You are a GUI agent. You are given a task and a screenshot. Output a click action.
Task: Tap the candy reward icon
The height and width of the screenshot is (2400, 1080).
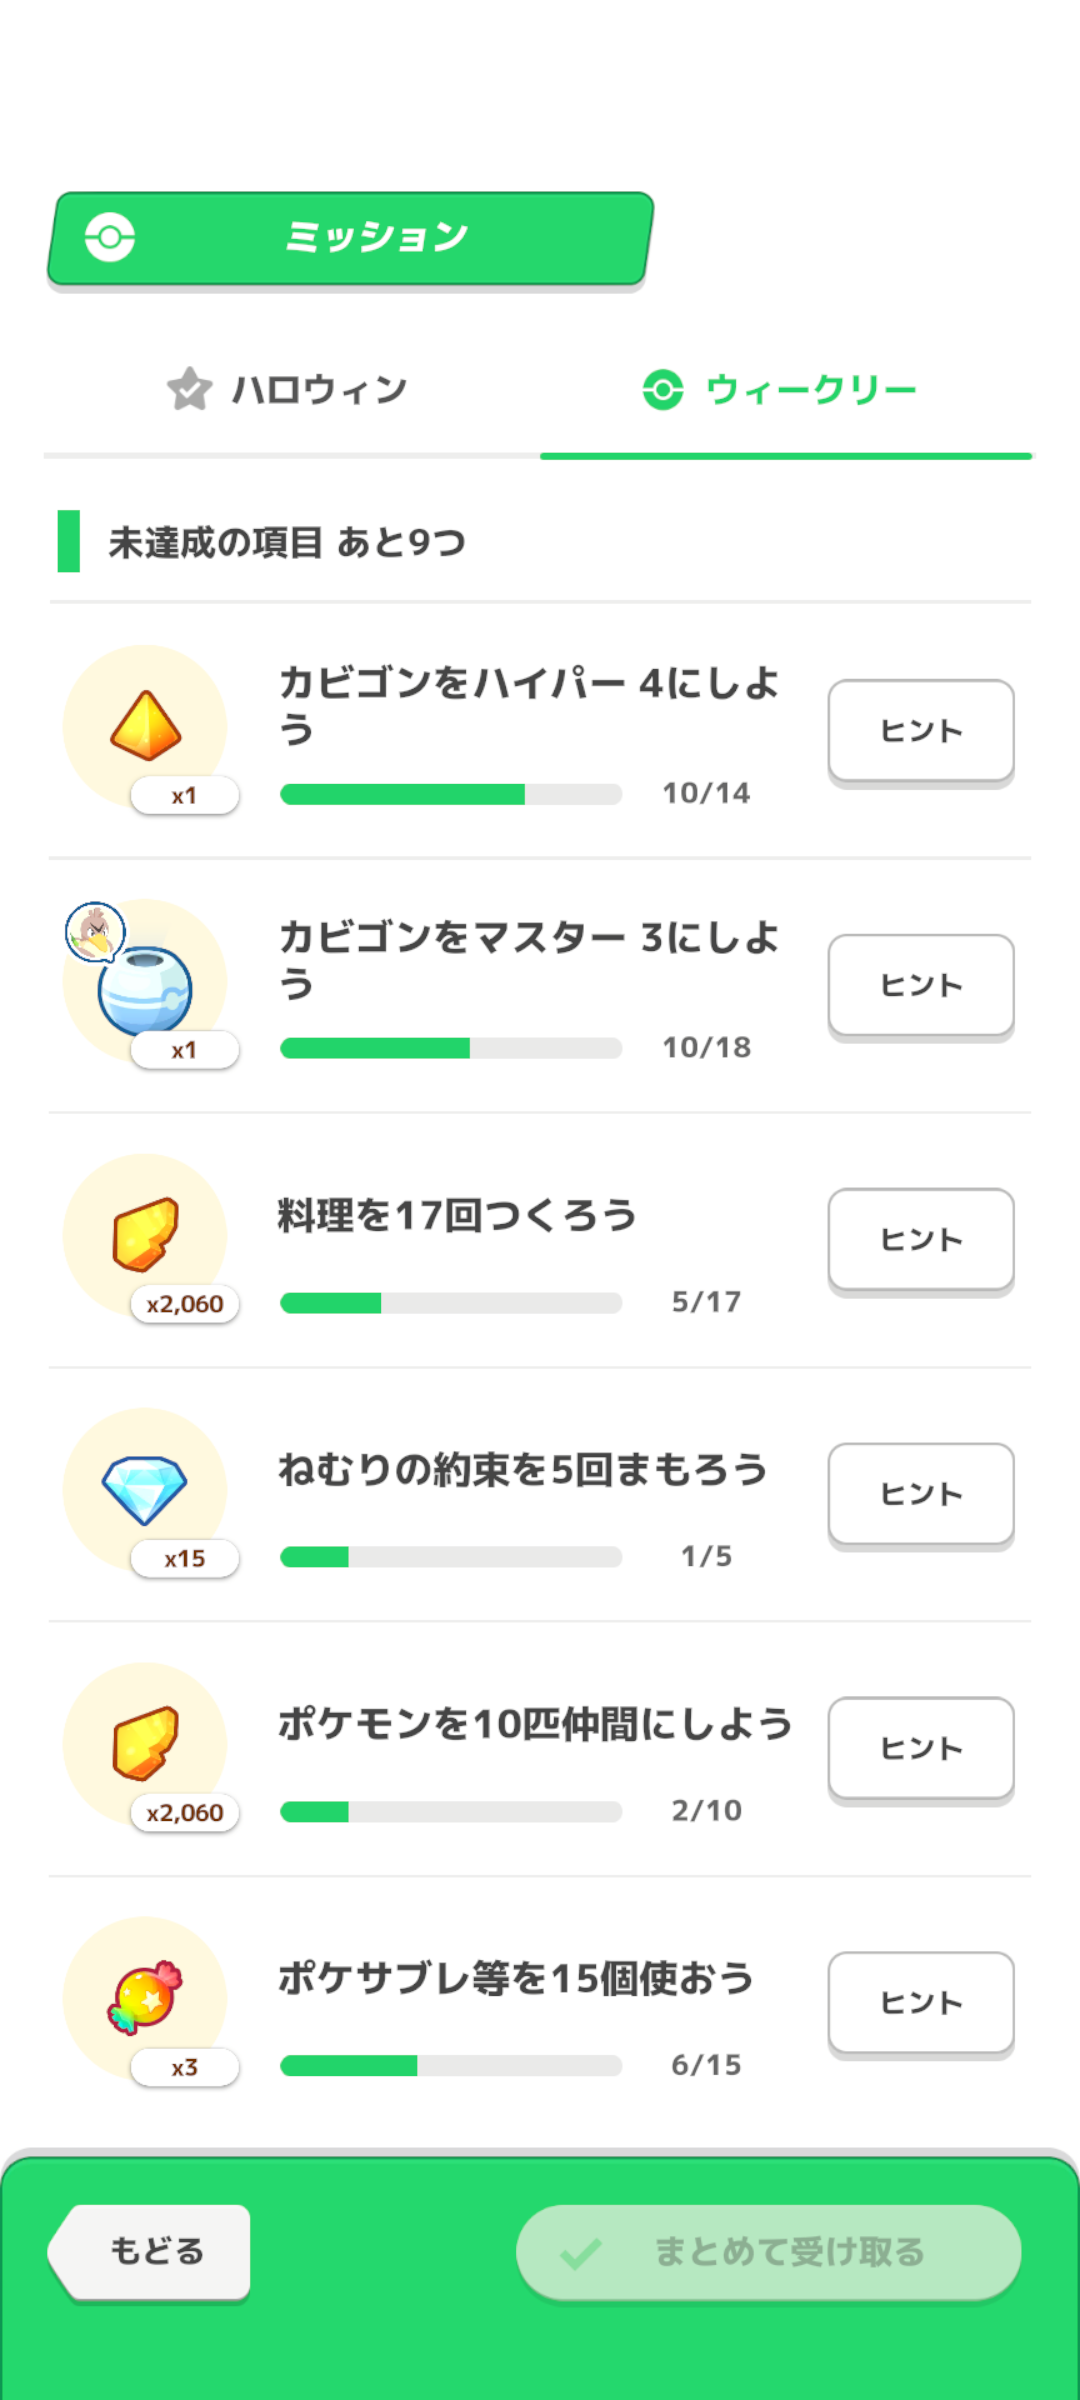pos(146,1997)
